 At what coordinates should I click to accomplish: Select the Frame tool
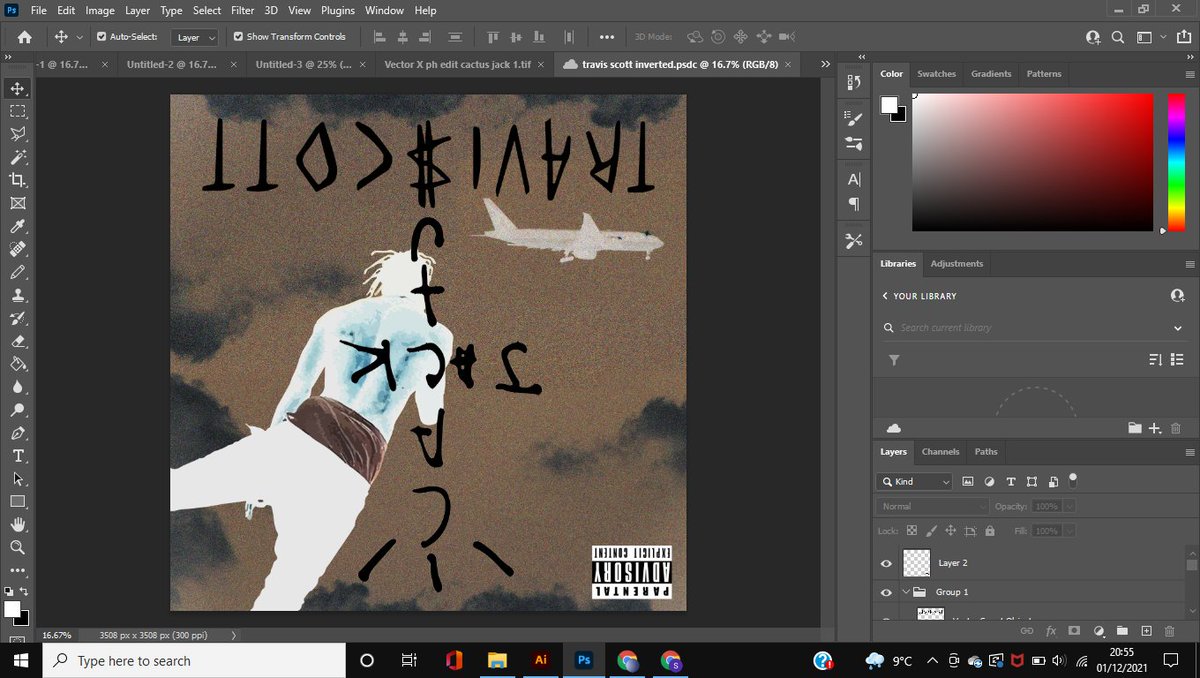pyautogui.click(x=17, y=203)
